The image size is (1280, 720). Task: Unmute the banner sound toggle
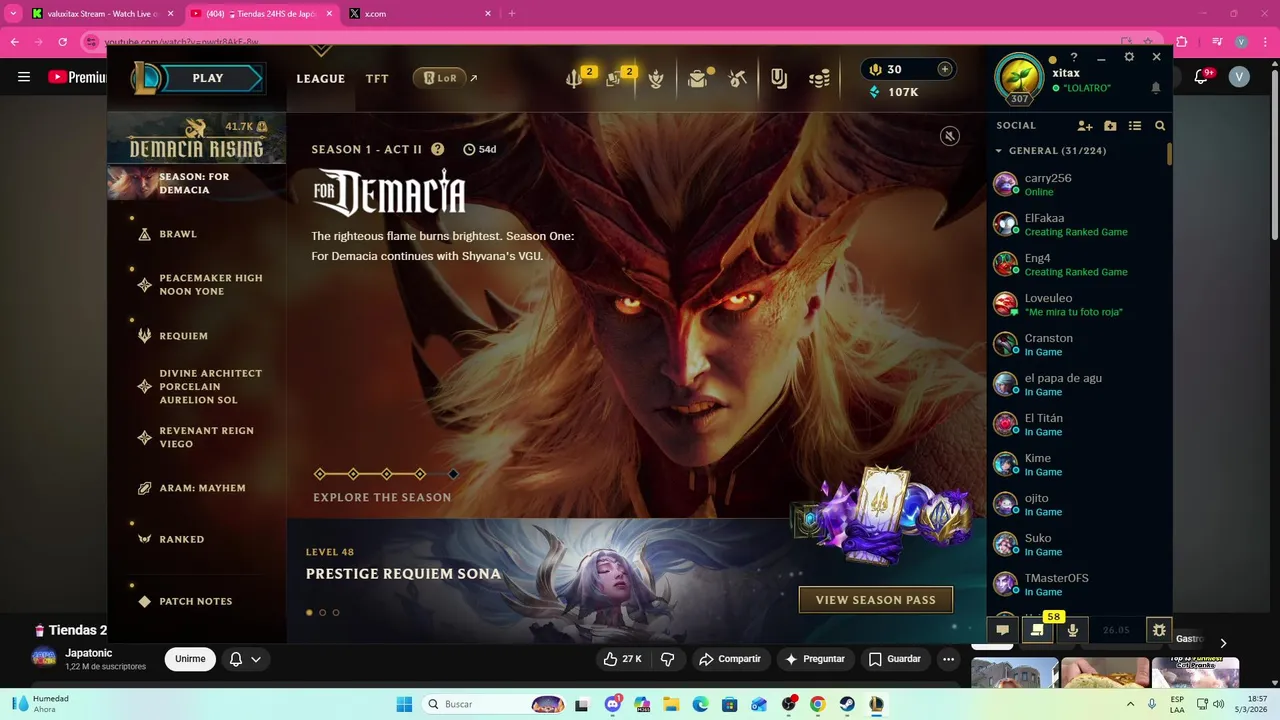(950, 136)
